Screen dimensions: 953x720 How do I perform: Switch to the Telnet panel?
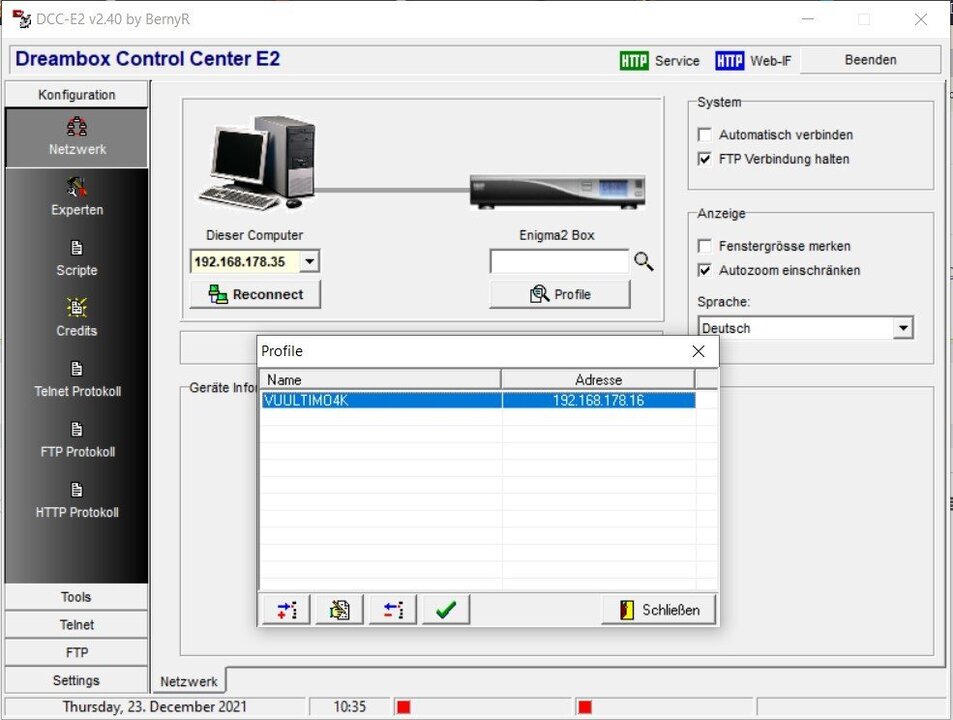pos(76,624)
